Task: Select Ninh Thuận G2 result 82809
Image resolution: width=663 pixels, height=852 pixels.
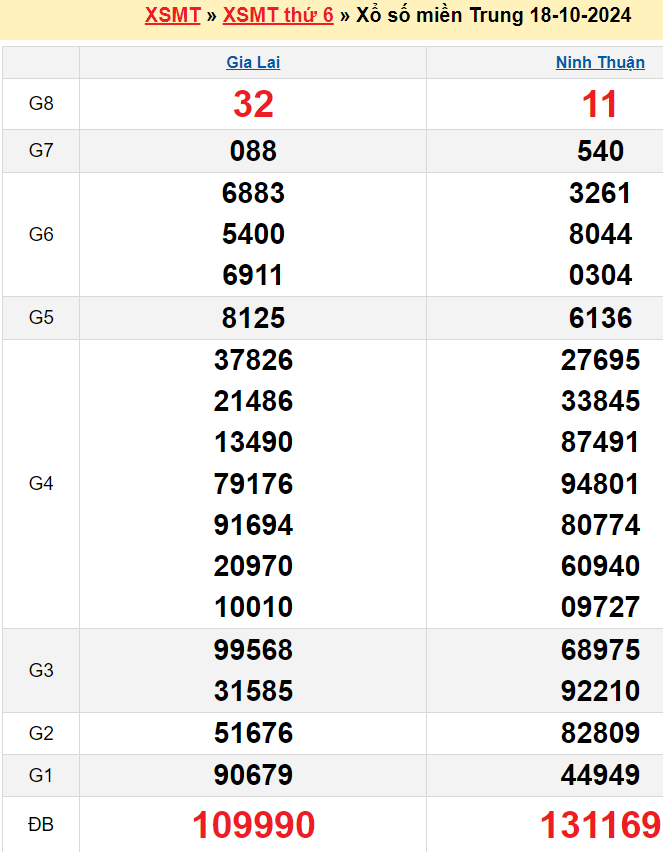Action: point(600,733)
